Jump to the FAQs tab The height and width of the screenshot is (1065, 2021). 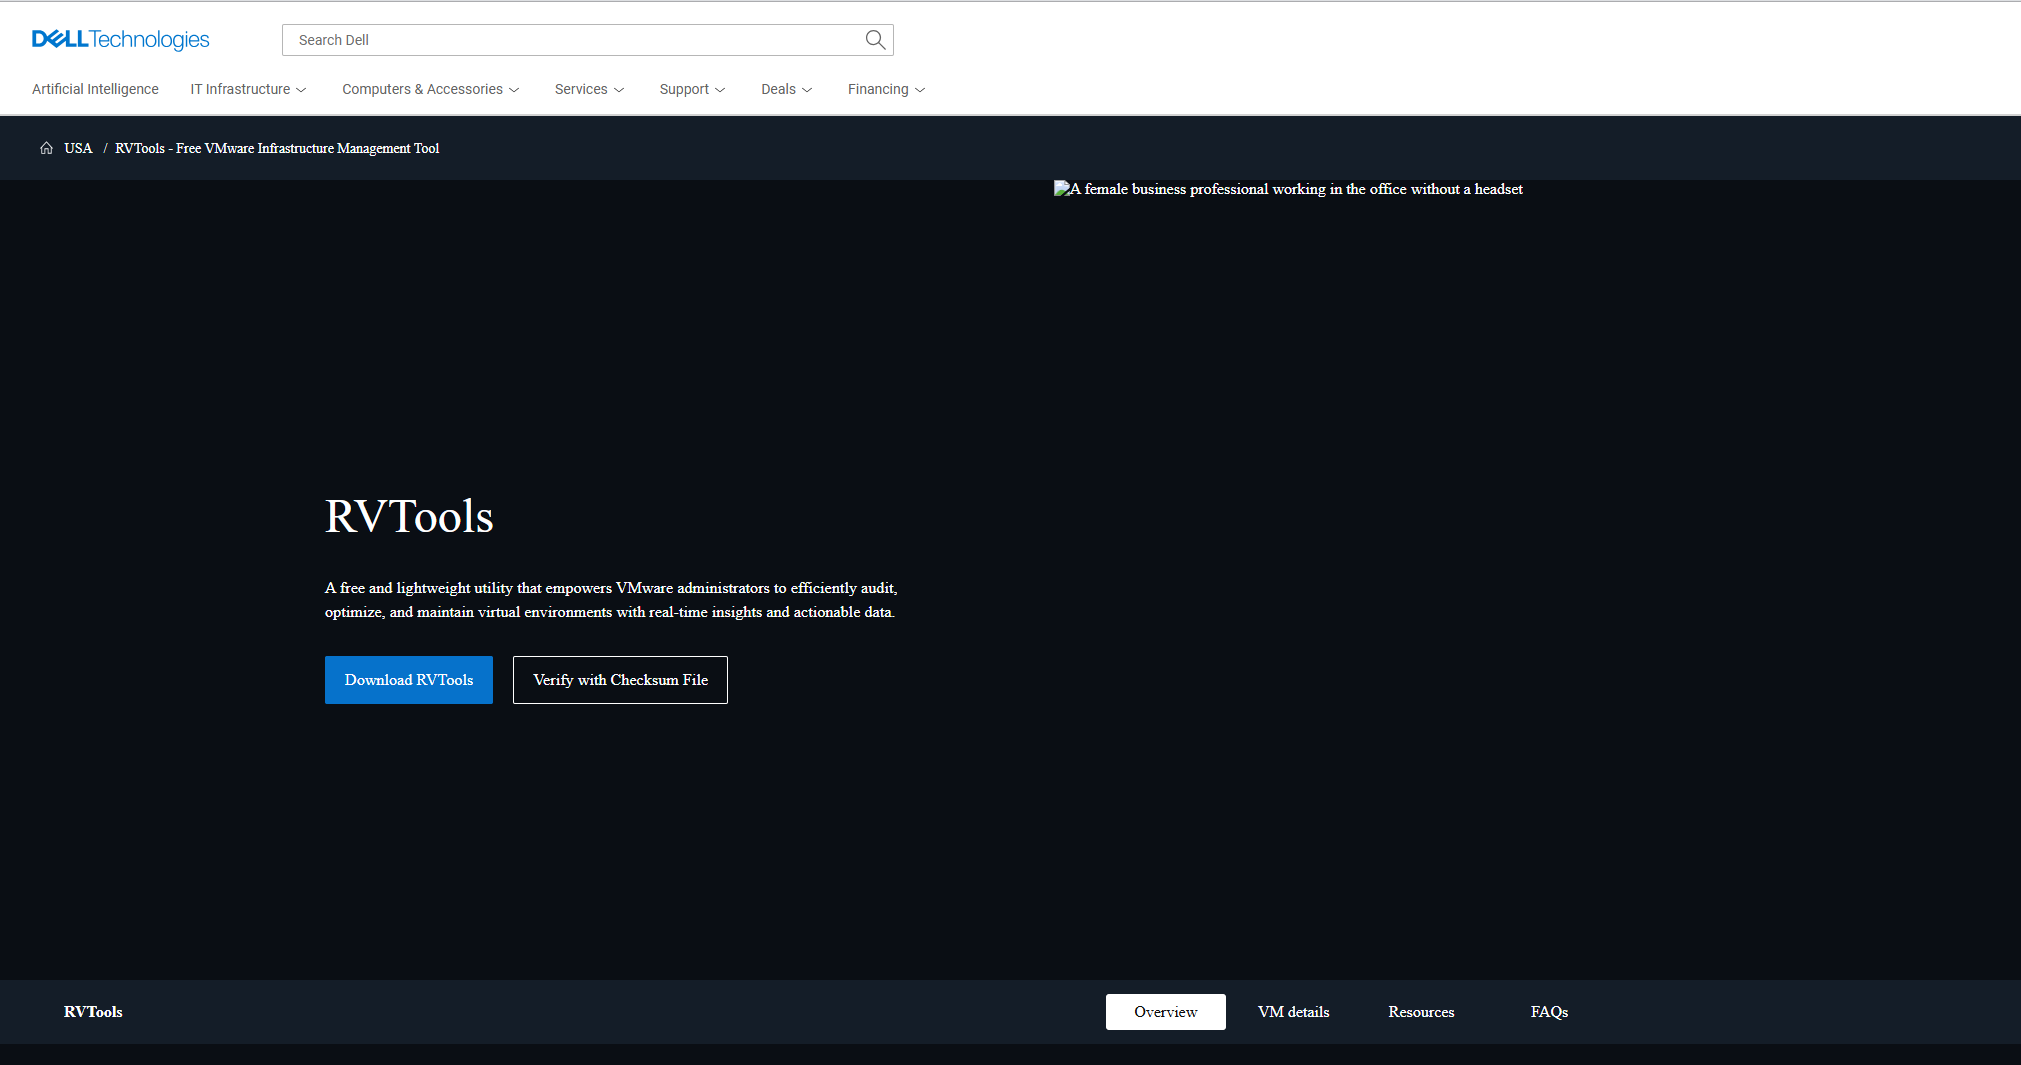[1549, 1012]
